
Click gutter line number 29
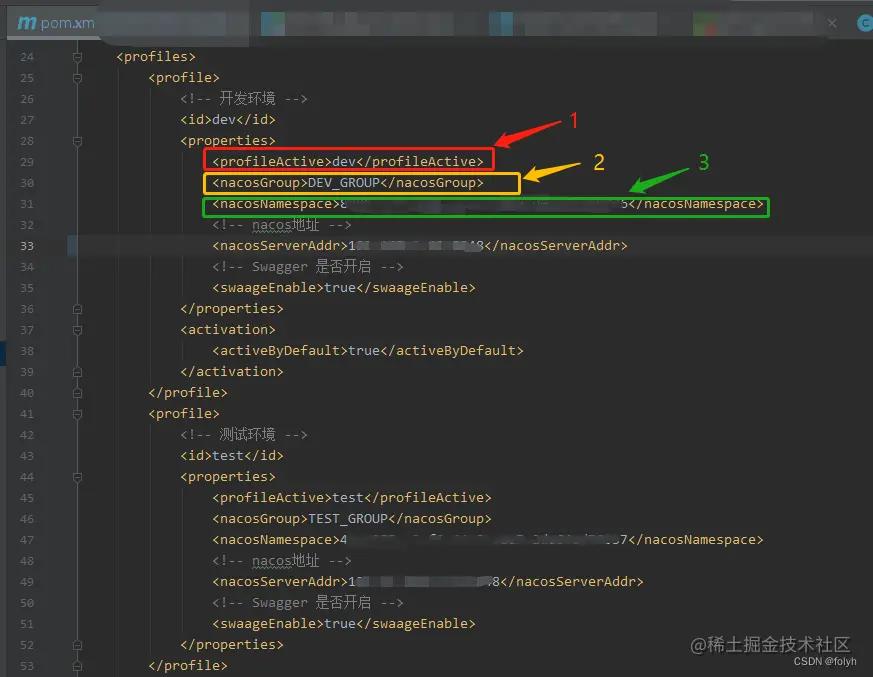pyautogui.click(x=27, y=162)
